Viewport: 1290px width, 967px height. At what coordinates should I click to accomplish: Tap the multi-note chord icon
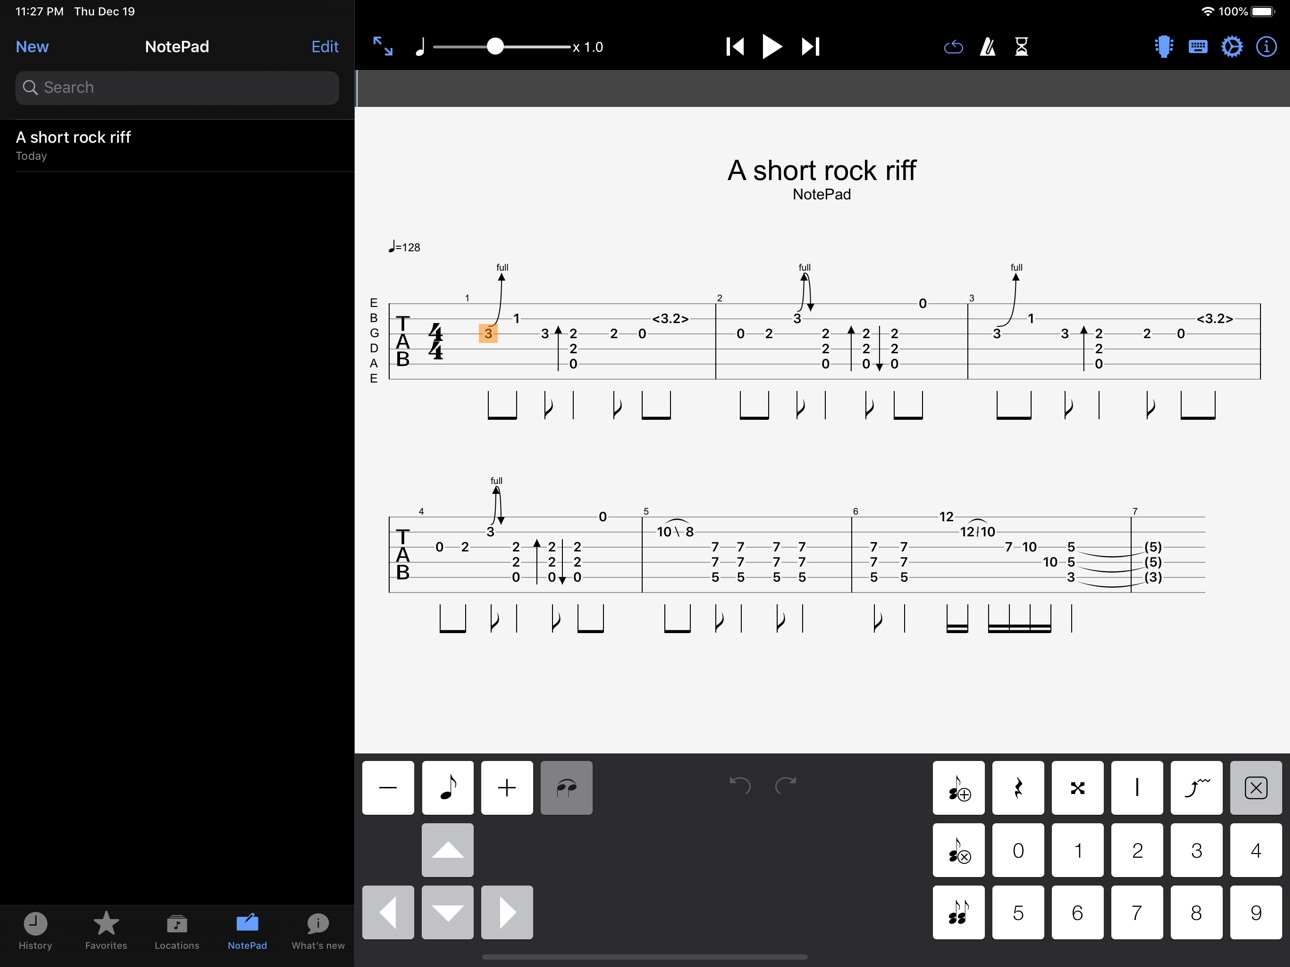click(x=959, y=912)
